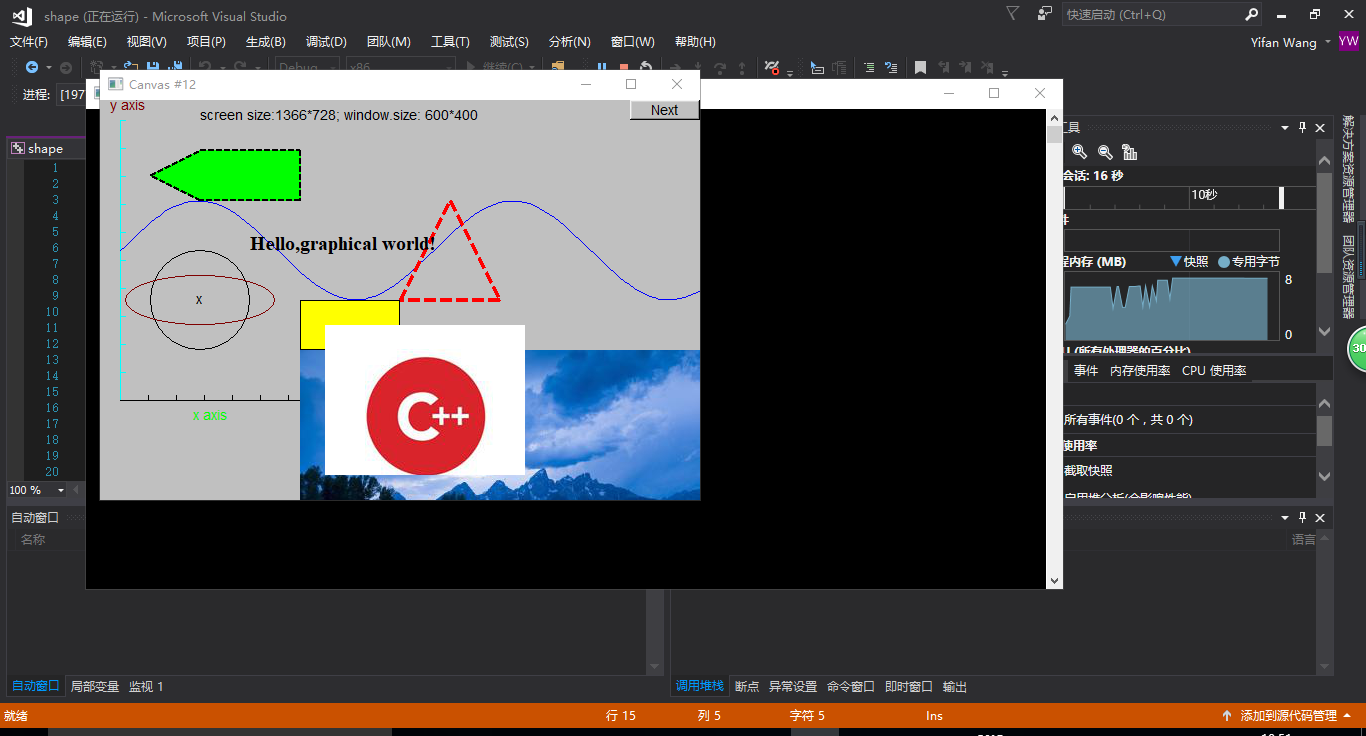The height and width of the screenshot is (736, 1366).
Task: Click the 截取快照 snapshot link
Action: click(1088, 470)
